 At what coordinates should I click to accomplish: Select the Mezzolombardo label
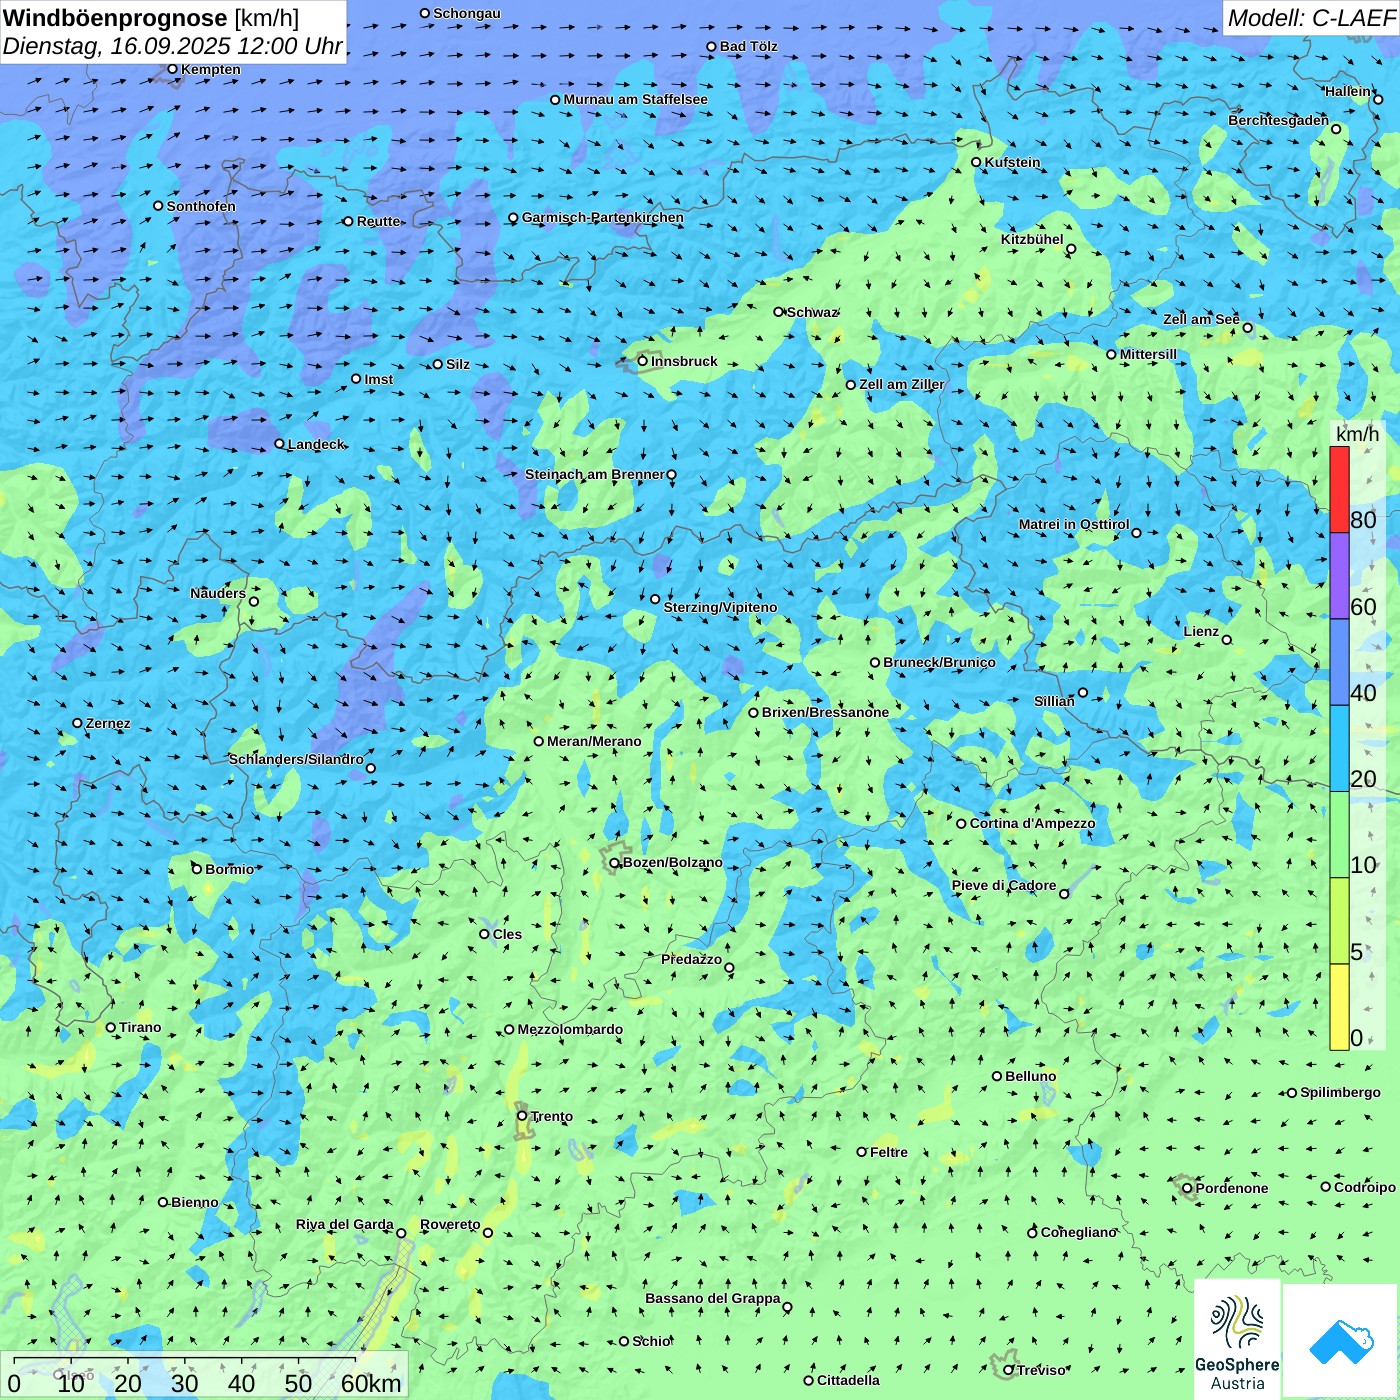[570, 1029]
